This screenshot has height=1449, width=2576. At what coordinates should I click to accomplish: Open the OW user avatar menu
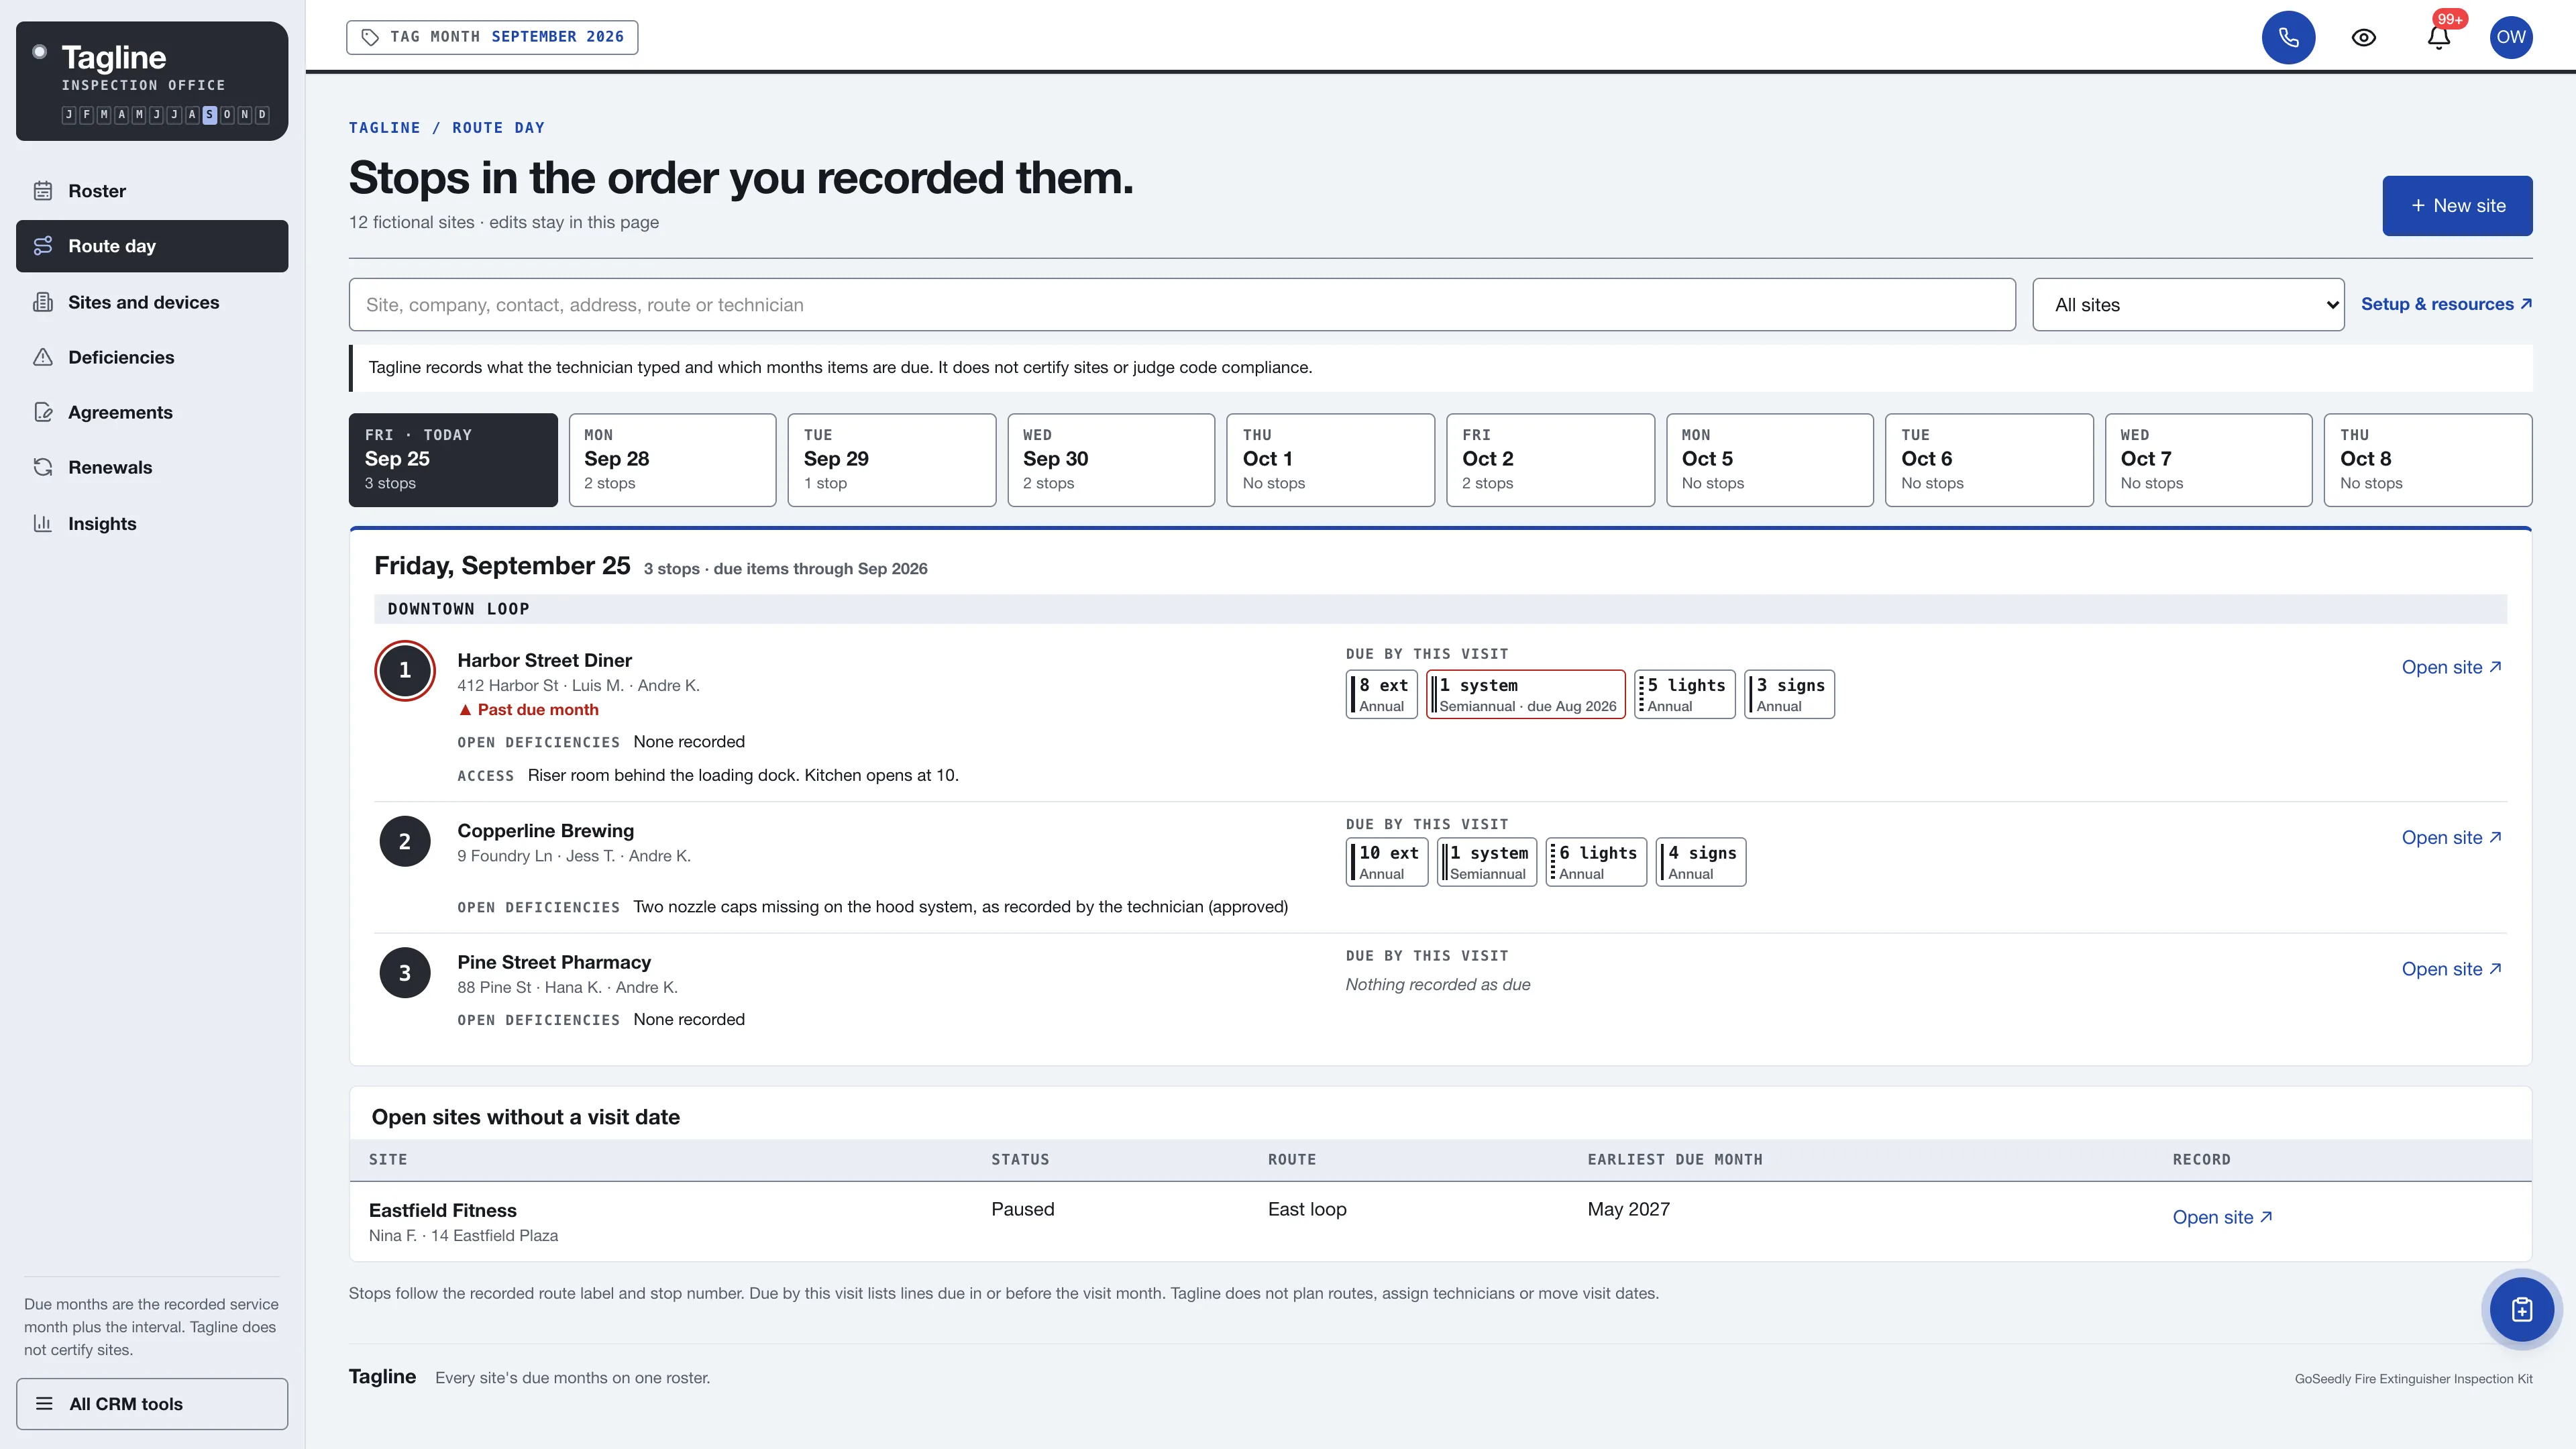[x=2511, y=37]
